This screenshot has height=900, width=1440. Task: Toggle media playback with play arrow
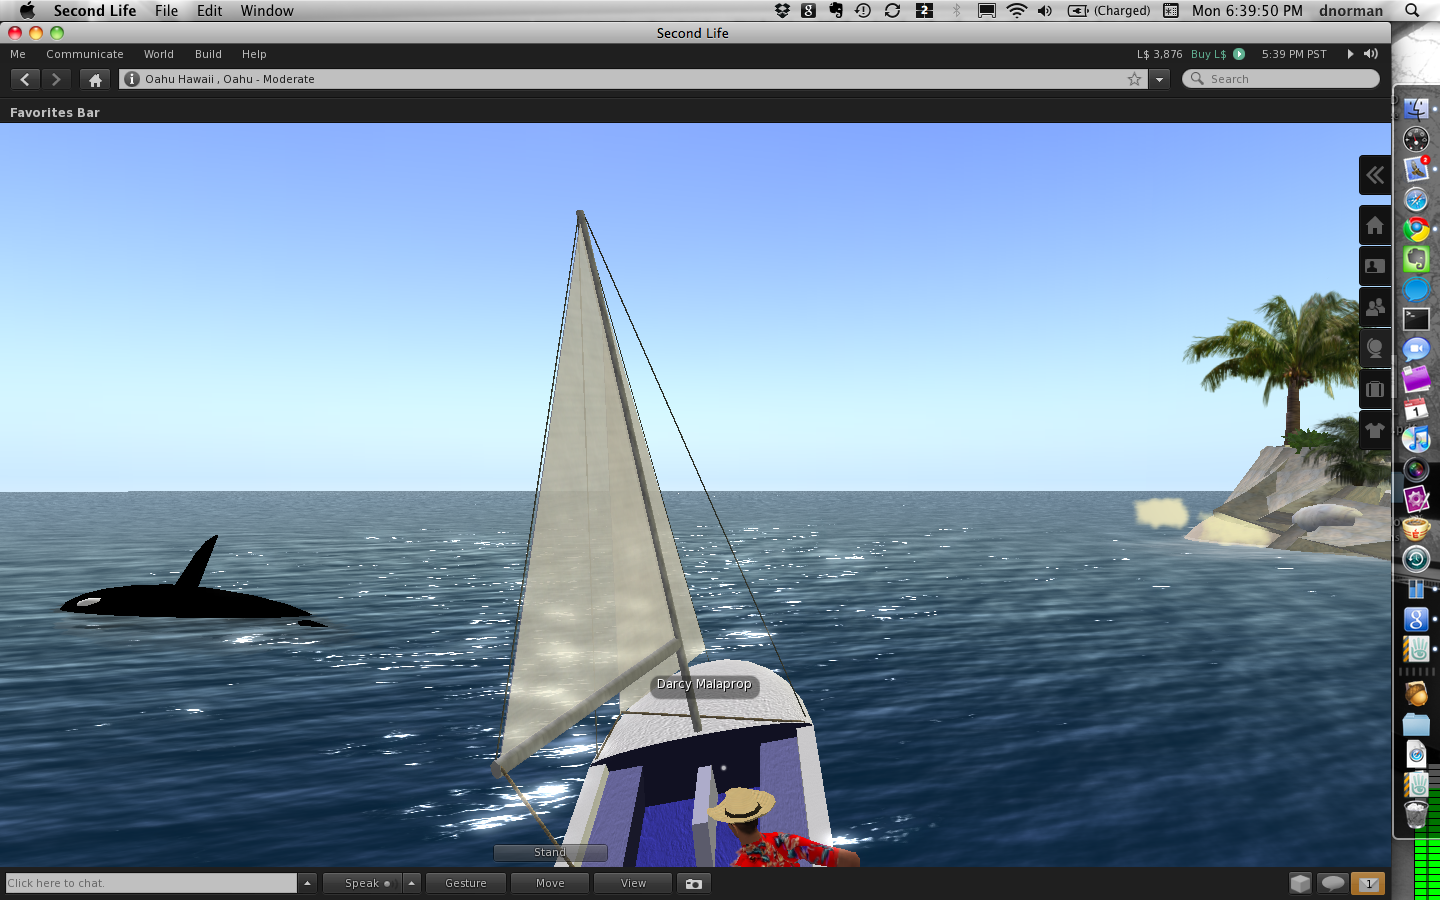click(x=1350, y=54)
